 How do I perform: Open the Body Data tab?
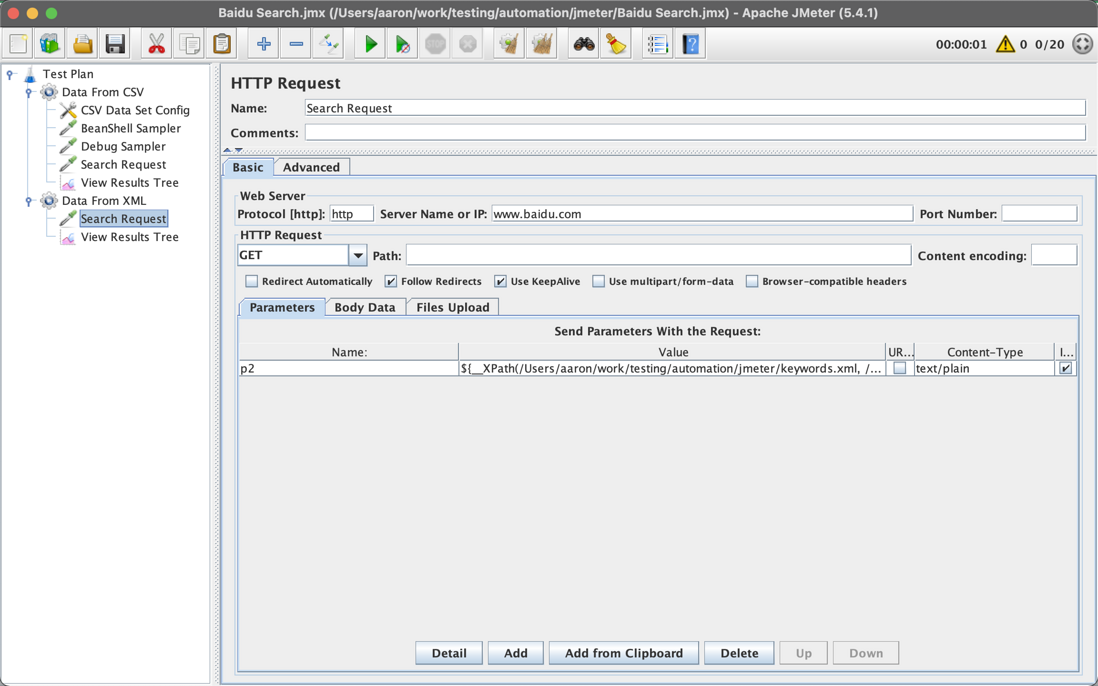coord(365,307)
